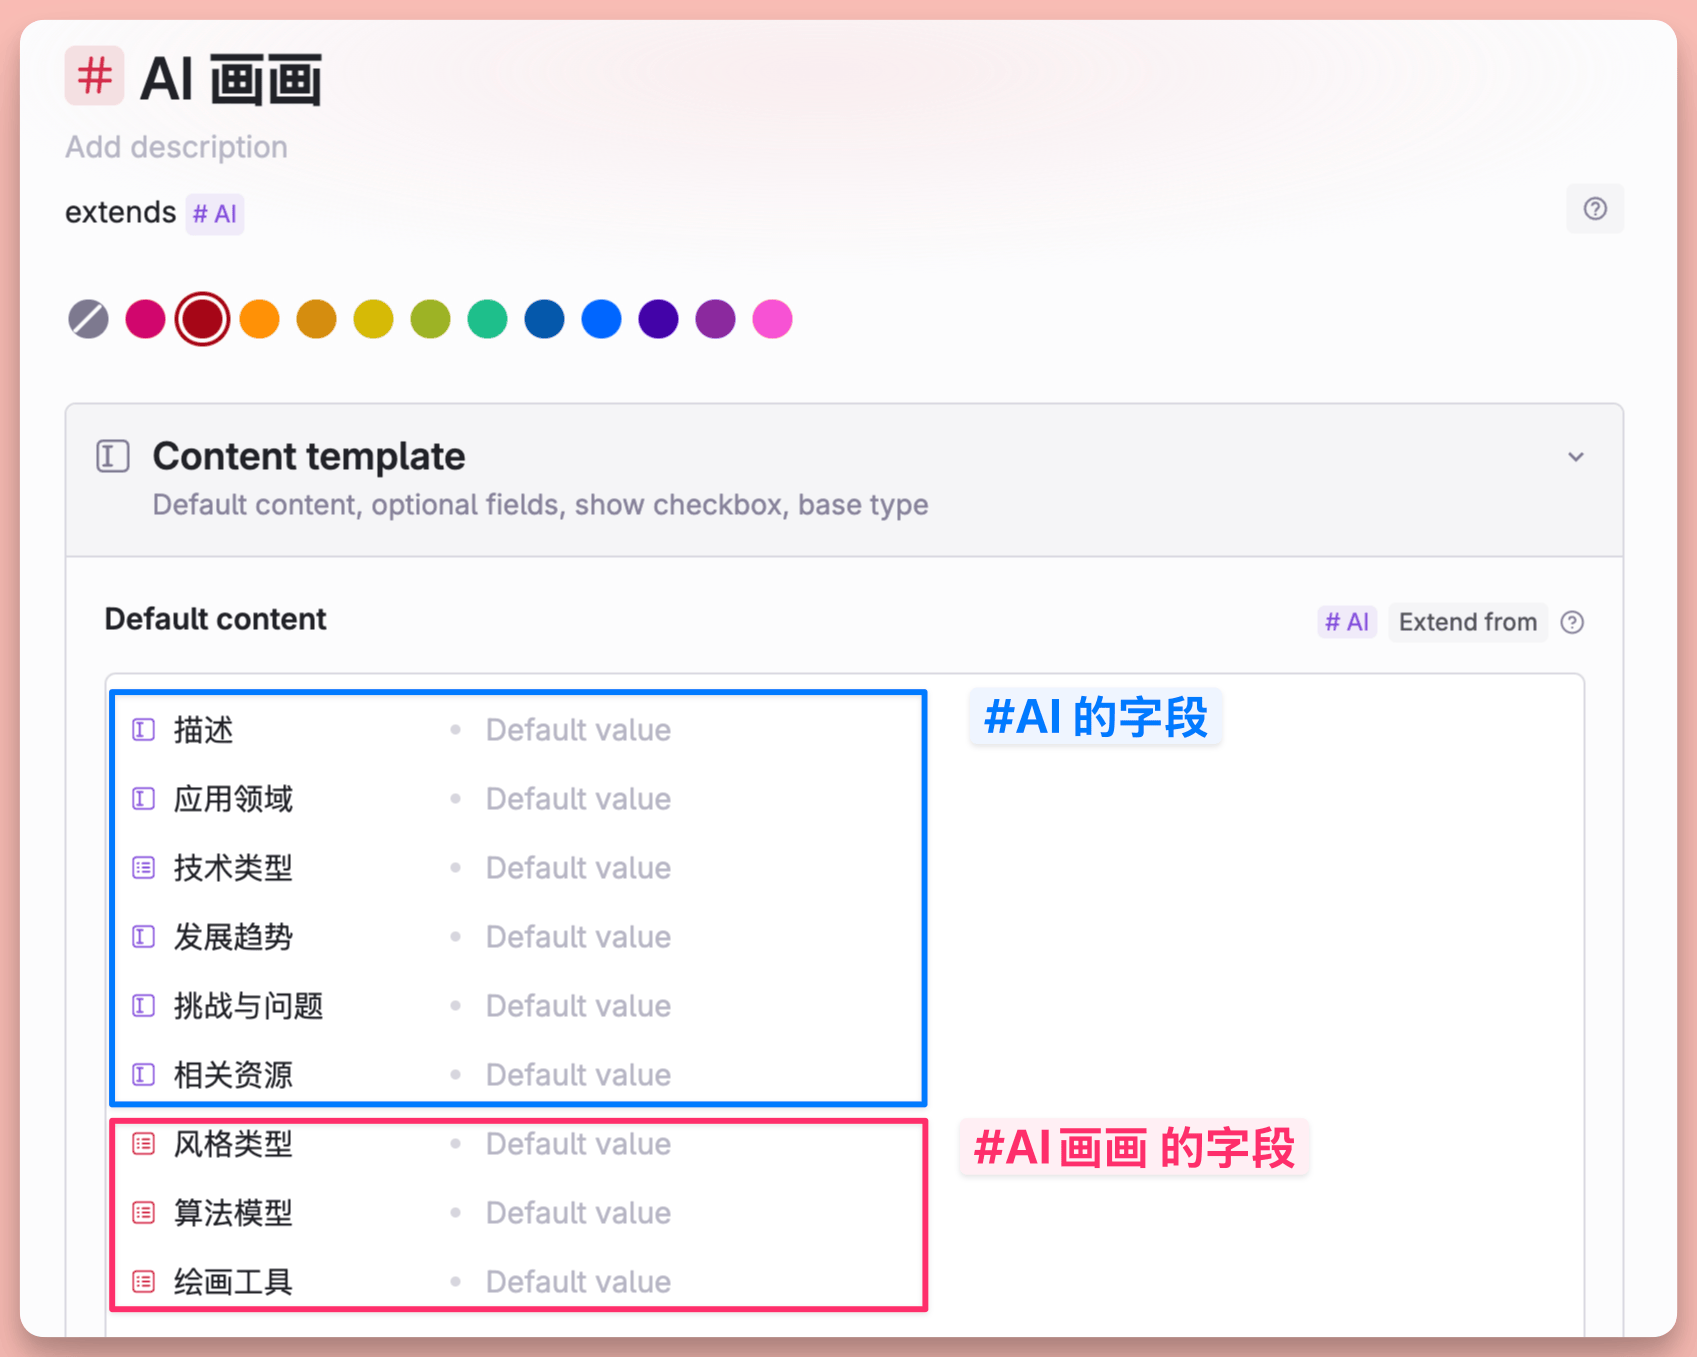This screenshot has width=1697, height=1357.
Task: Click the options field icon for 算法模型
Action: 144,1213
